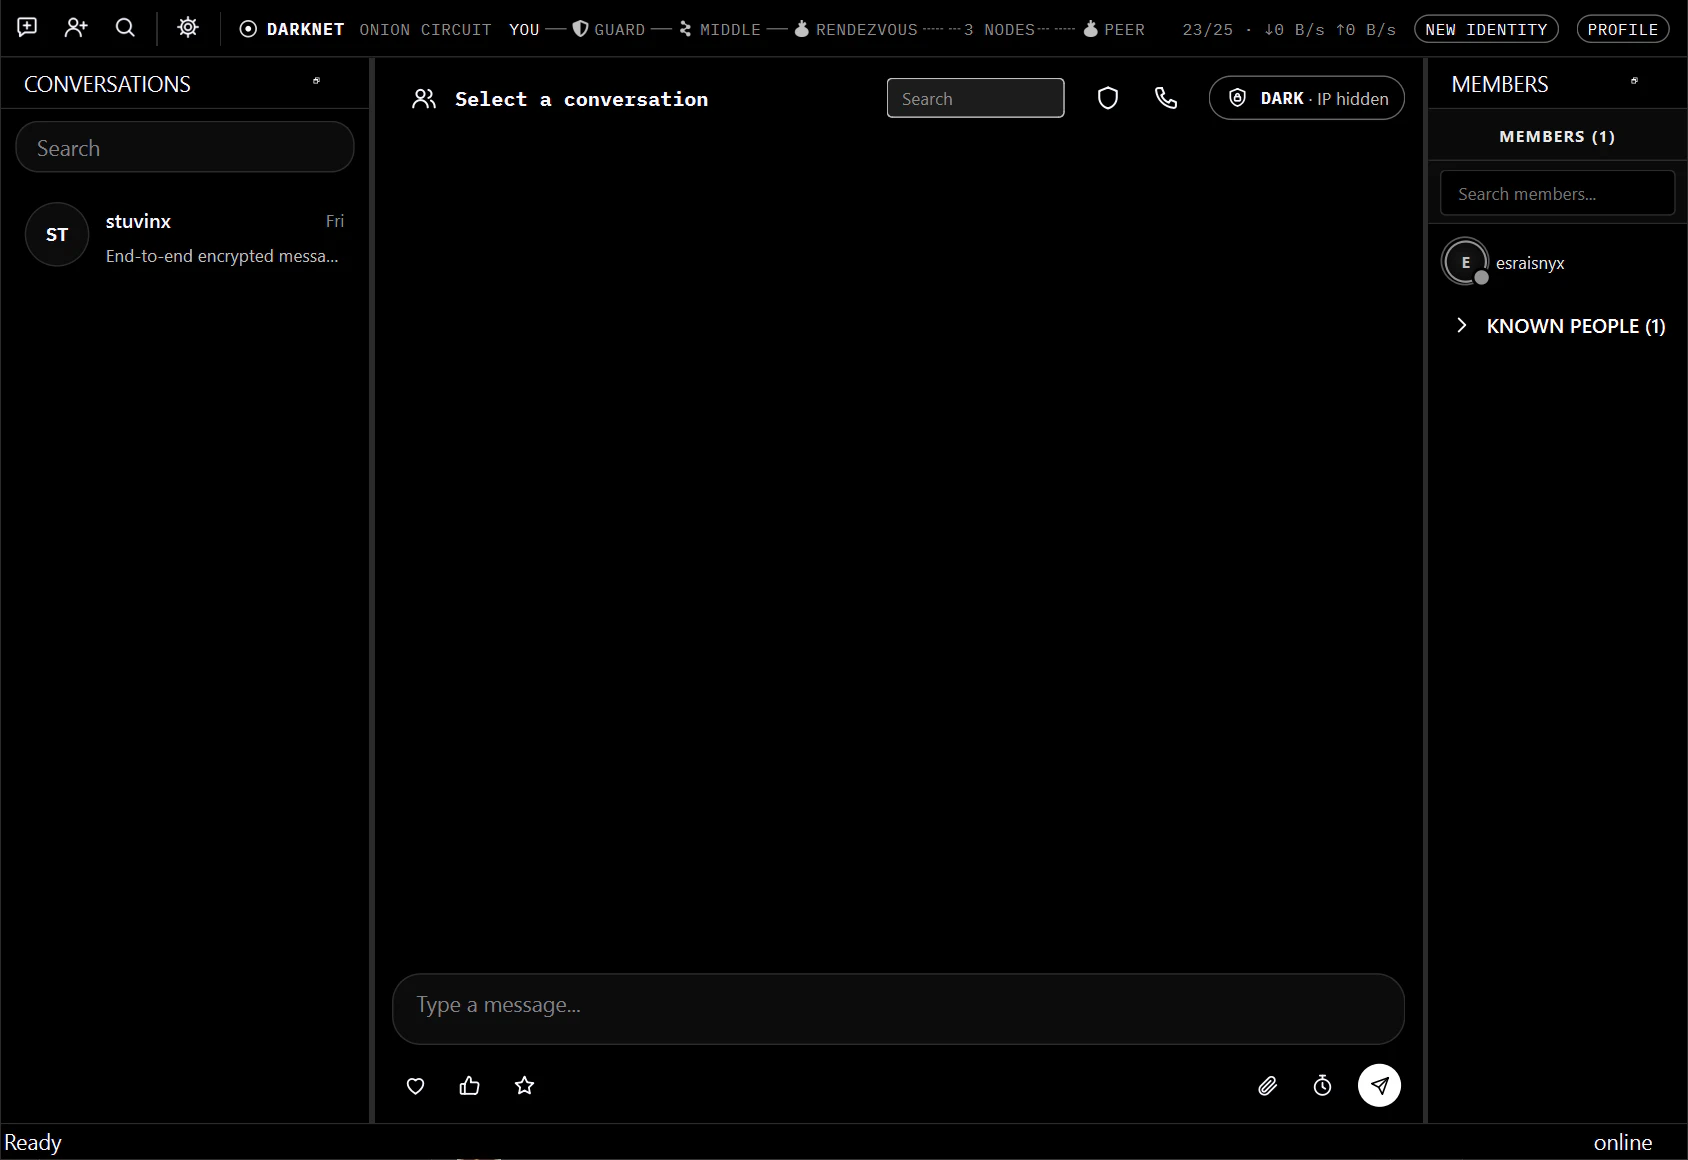
Task: Click the send message paper-plane button
Action: (x=1379, y=1085)
